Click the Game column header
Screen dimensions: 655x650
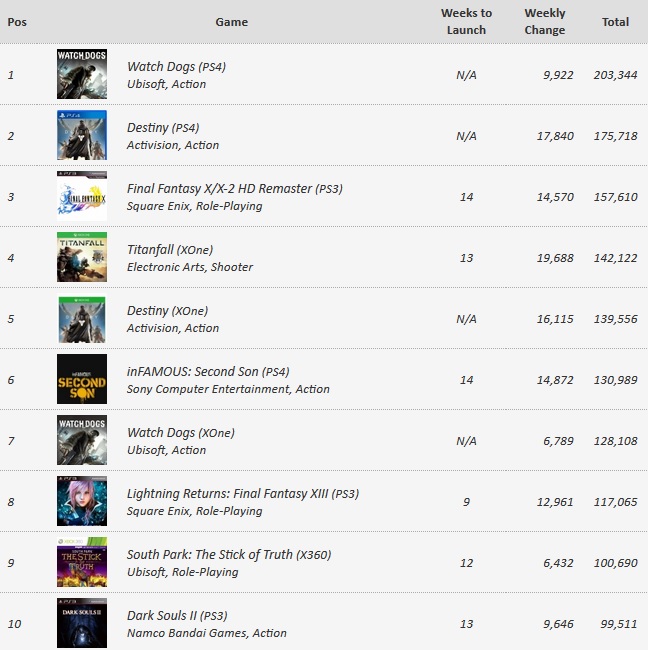click(231, 22)
